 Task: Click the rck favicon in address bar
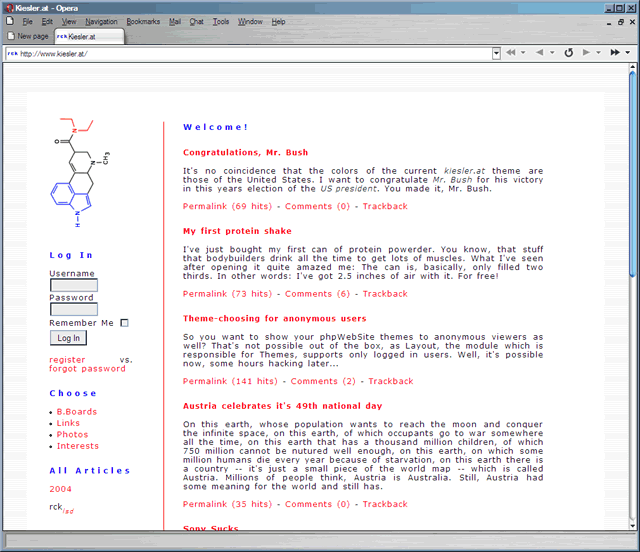(12, 53)
